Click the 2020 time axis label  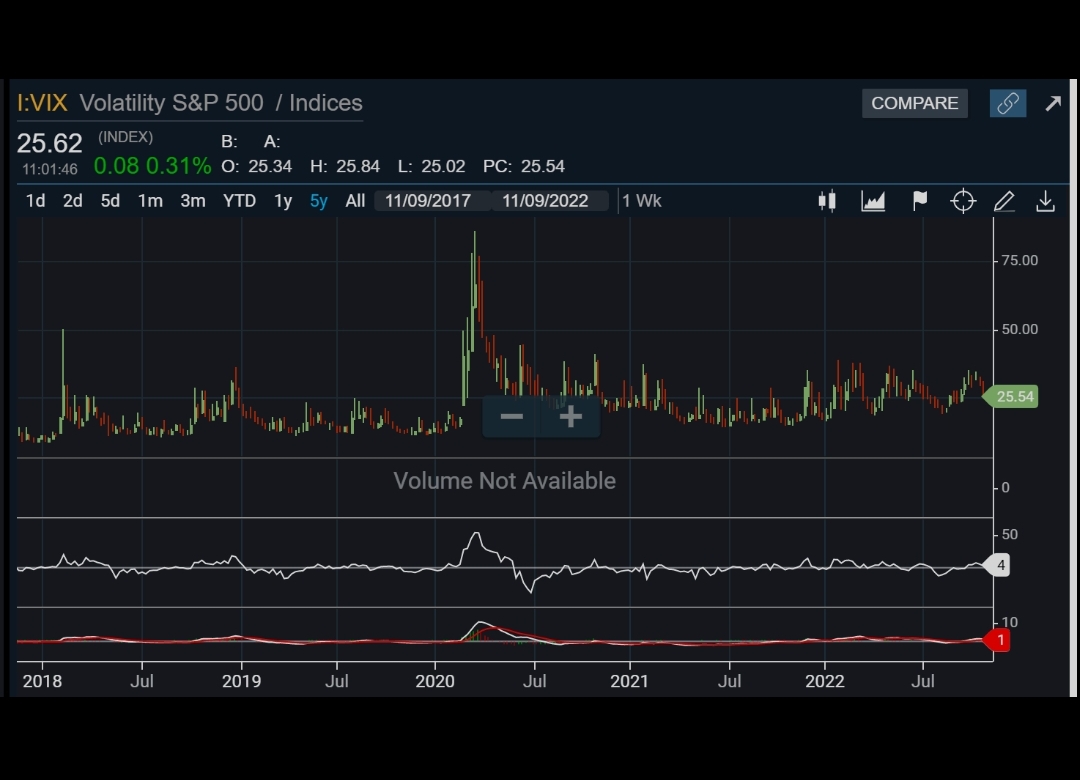point(435,681)
